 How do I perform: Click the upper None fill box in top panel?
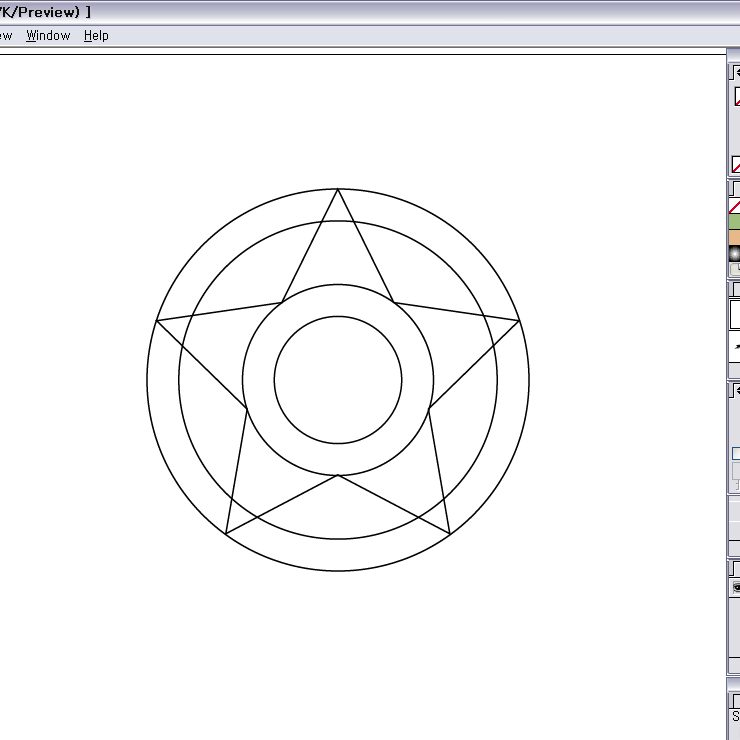point(737,97)
